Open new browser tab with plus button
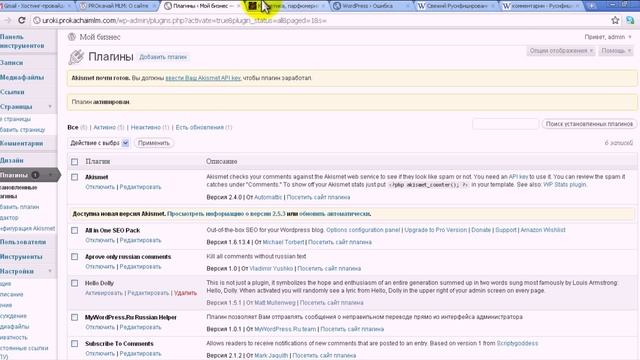The height and width of the screenshot is (360, 640). click(x=591, y=6)
